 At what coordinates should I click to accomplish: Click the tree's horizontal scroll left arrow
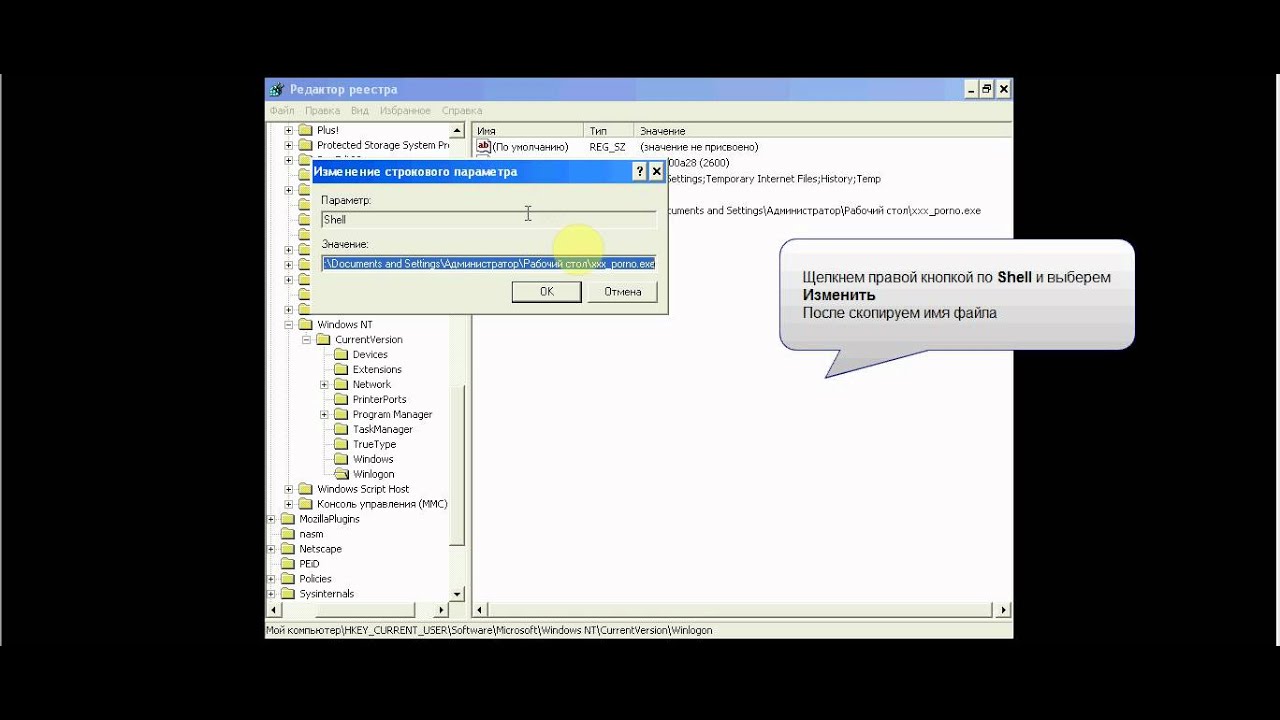[x=273, y=609]
